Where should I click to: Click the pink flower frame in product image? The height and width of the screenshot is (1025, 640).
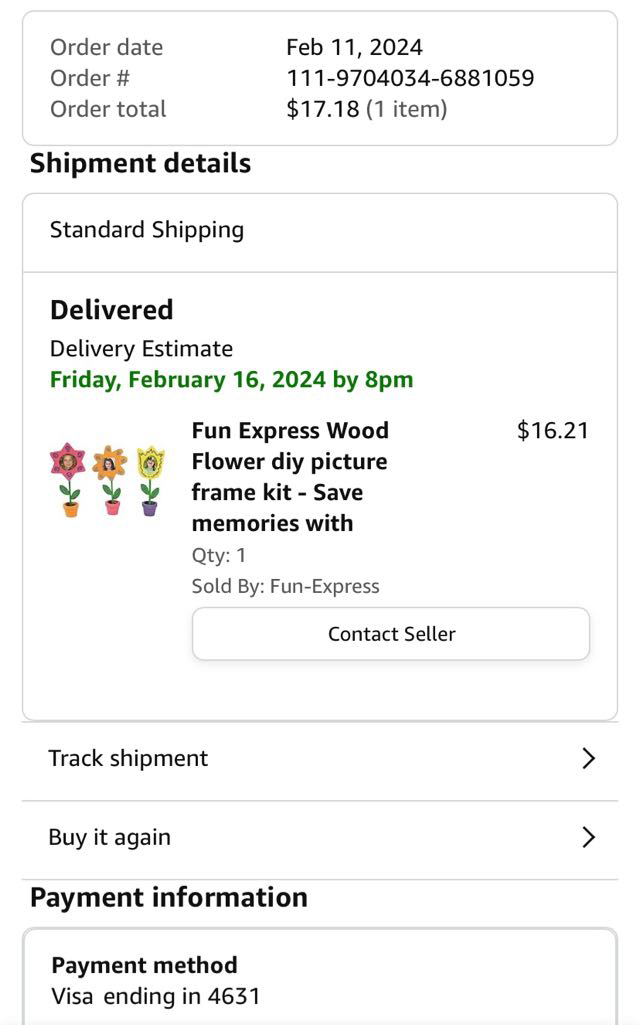click(x=68, y=462)
